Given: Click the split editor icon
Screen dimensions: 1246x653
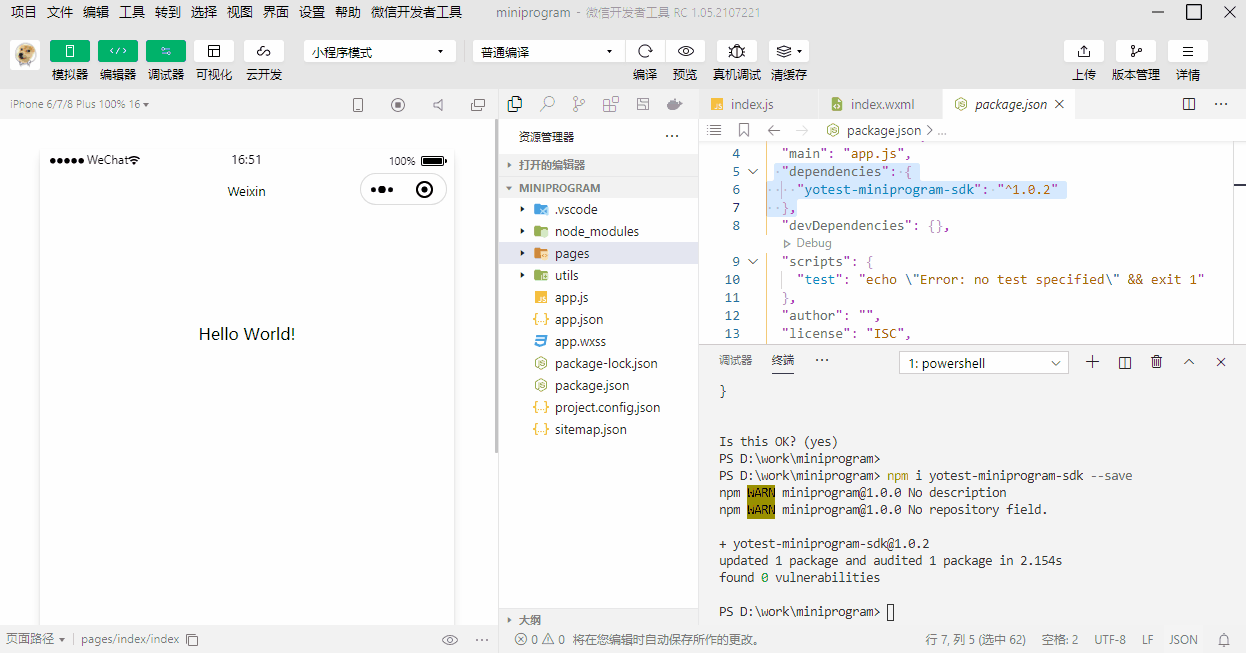Looking at the screenshot, I should coord(1189,104).
